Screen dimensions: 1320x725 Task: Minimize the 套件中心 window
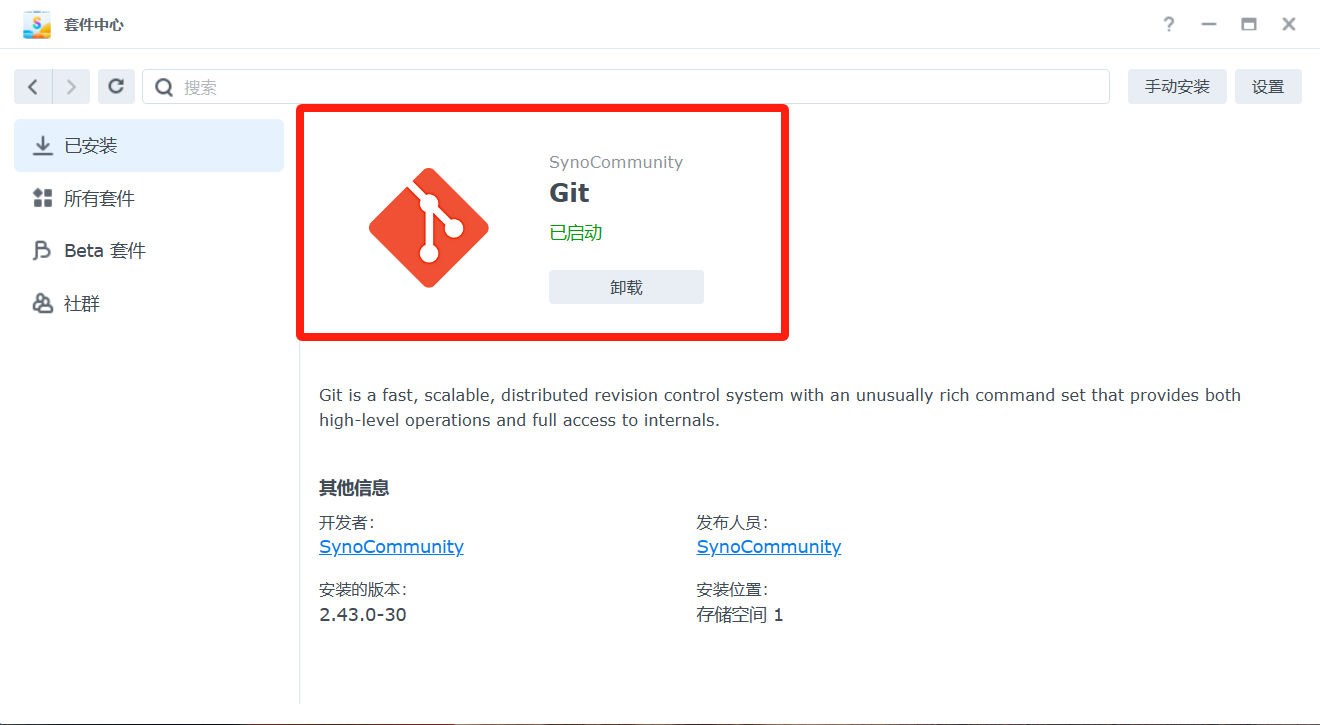coord(1209,24)
